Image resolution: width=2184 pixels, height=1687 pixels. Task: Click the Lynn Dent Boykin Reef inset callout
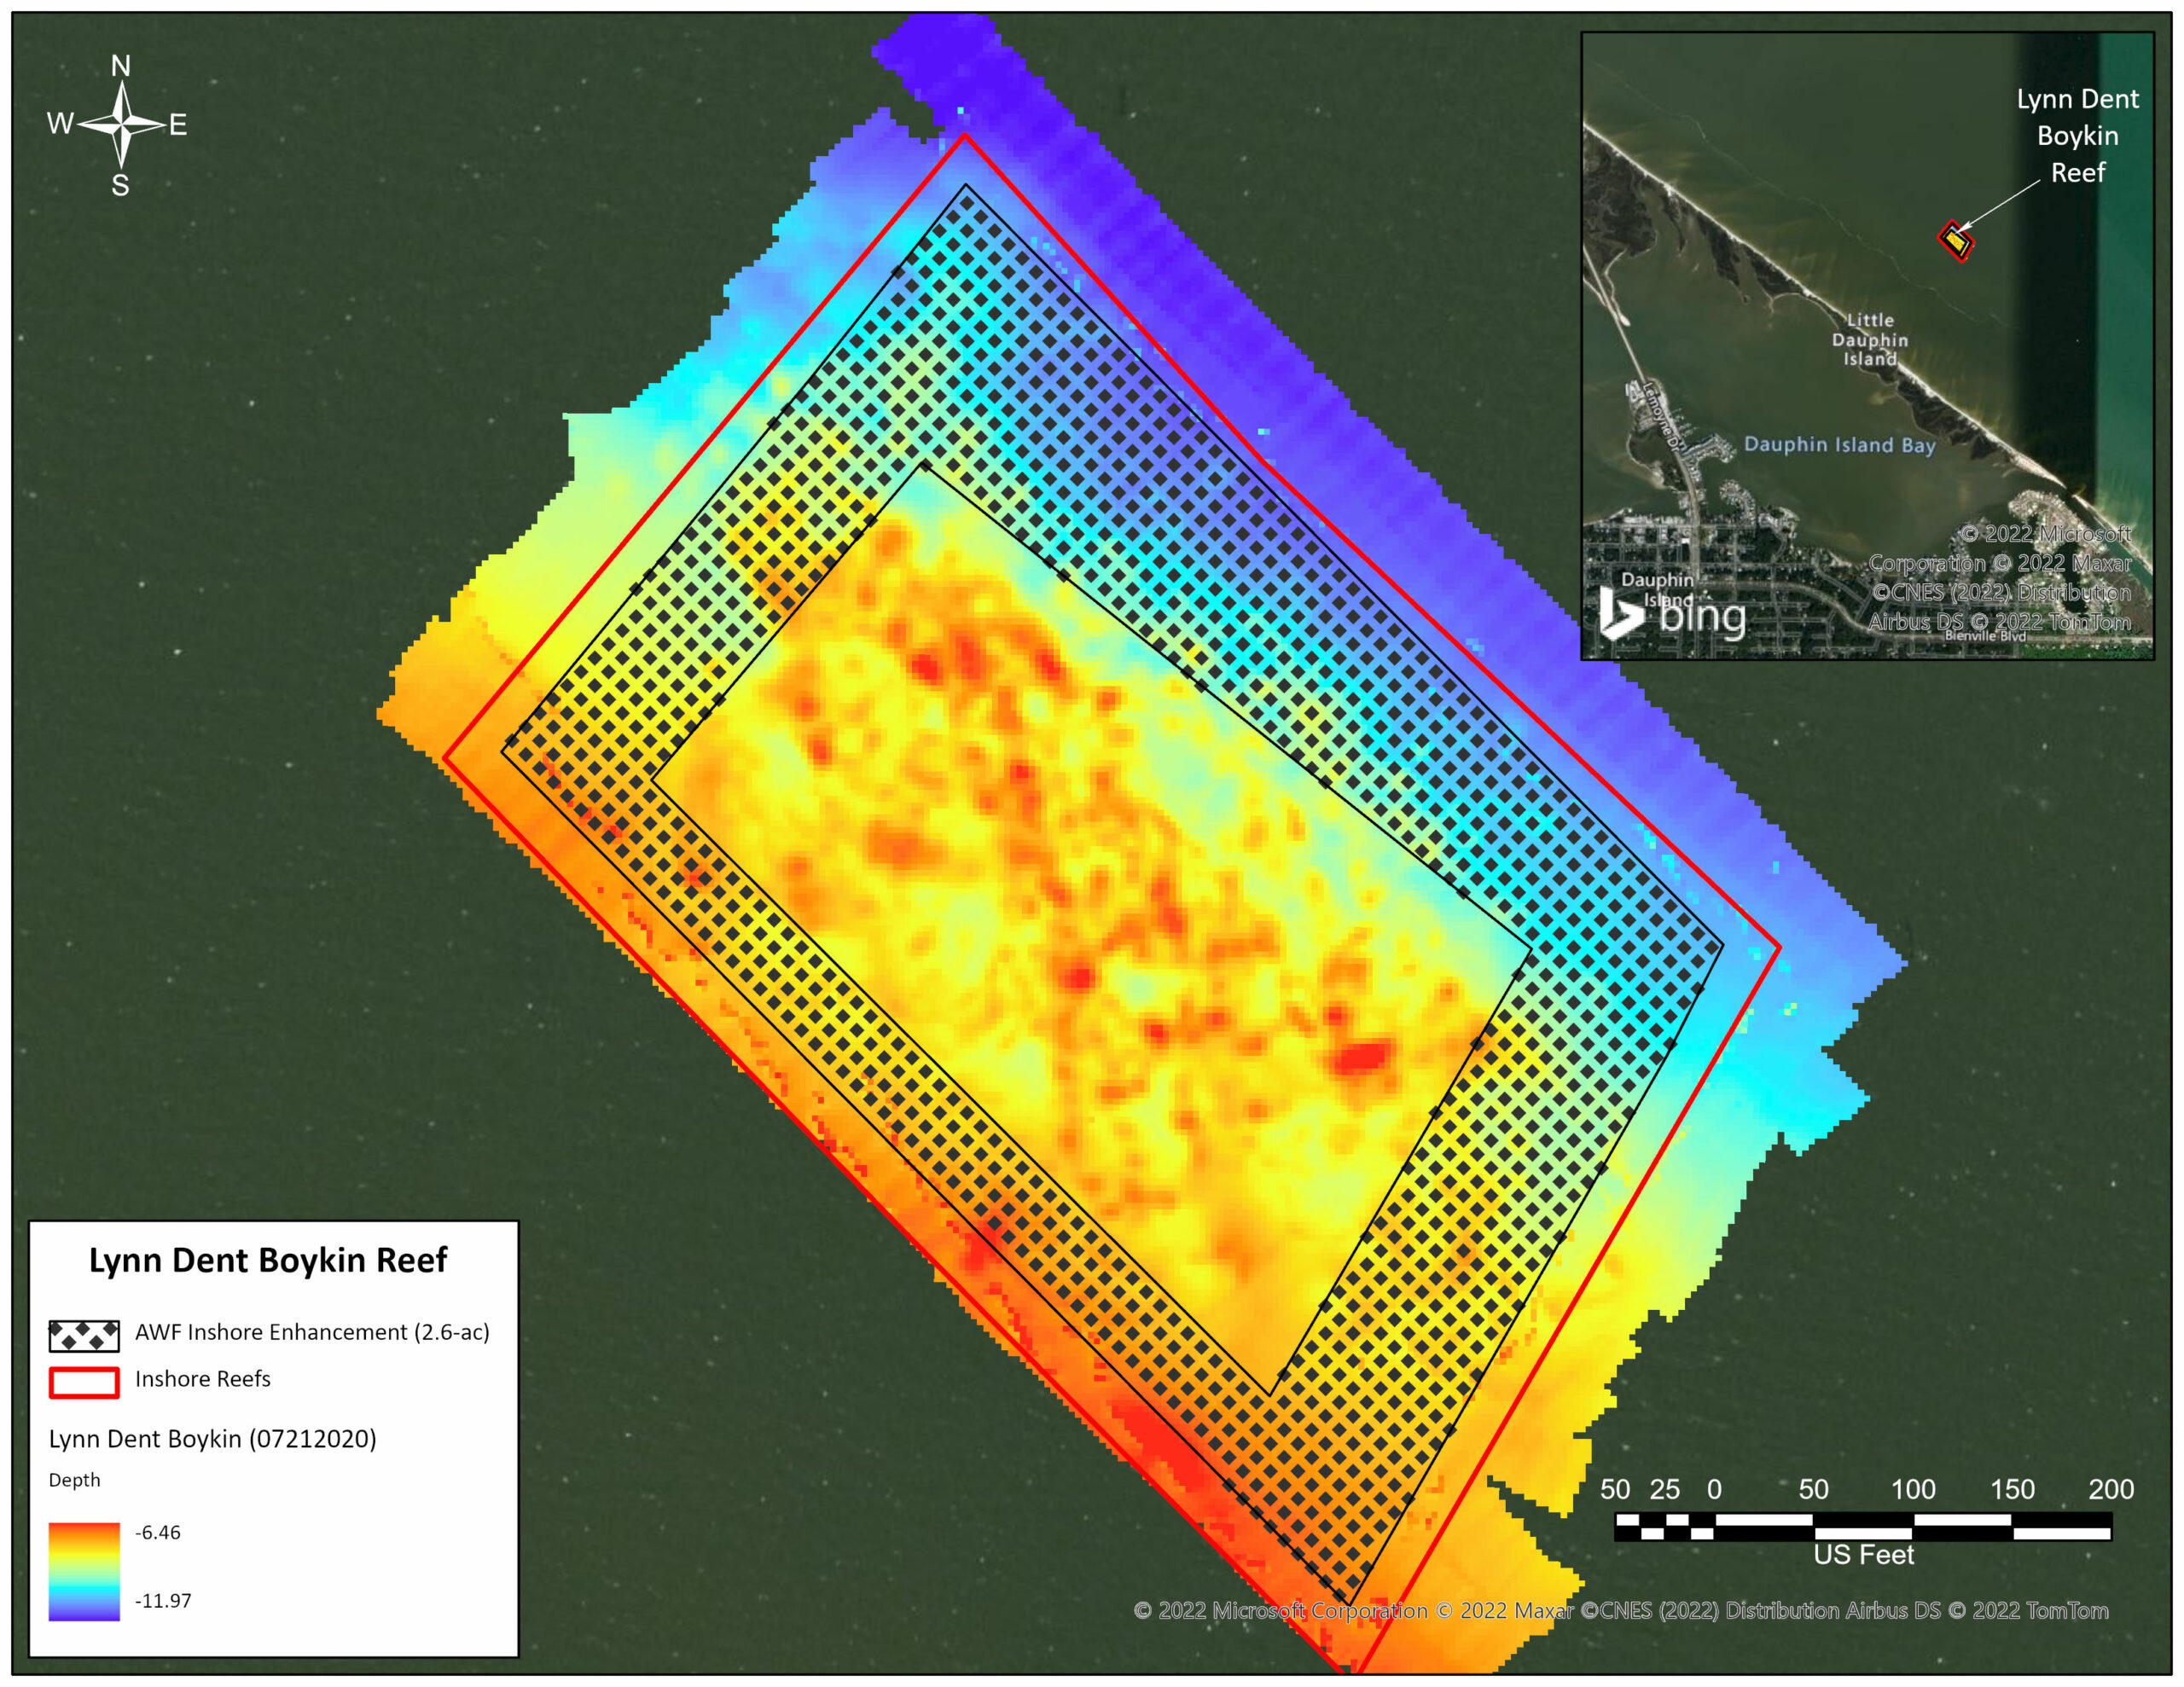[2077, 136]
